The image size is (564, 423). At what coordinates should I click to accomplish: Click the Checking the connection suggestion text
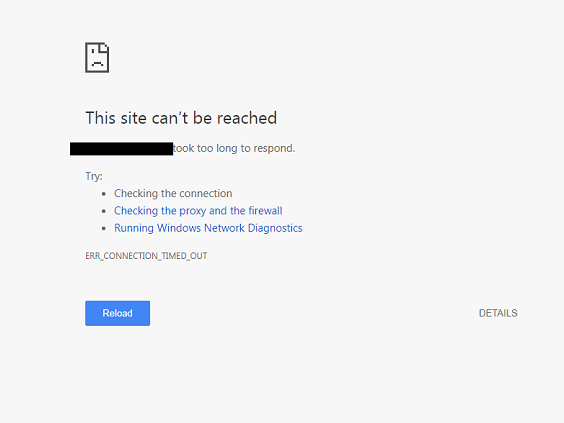point(173,194)
